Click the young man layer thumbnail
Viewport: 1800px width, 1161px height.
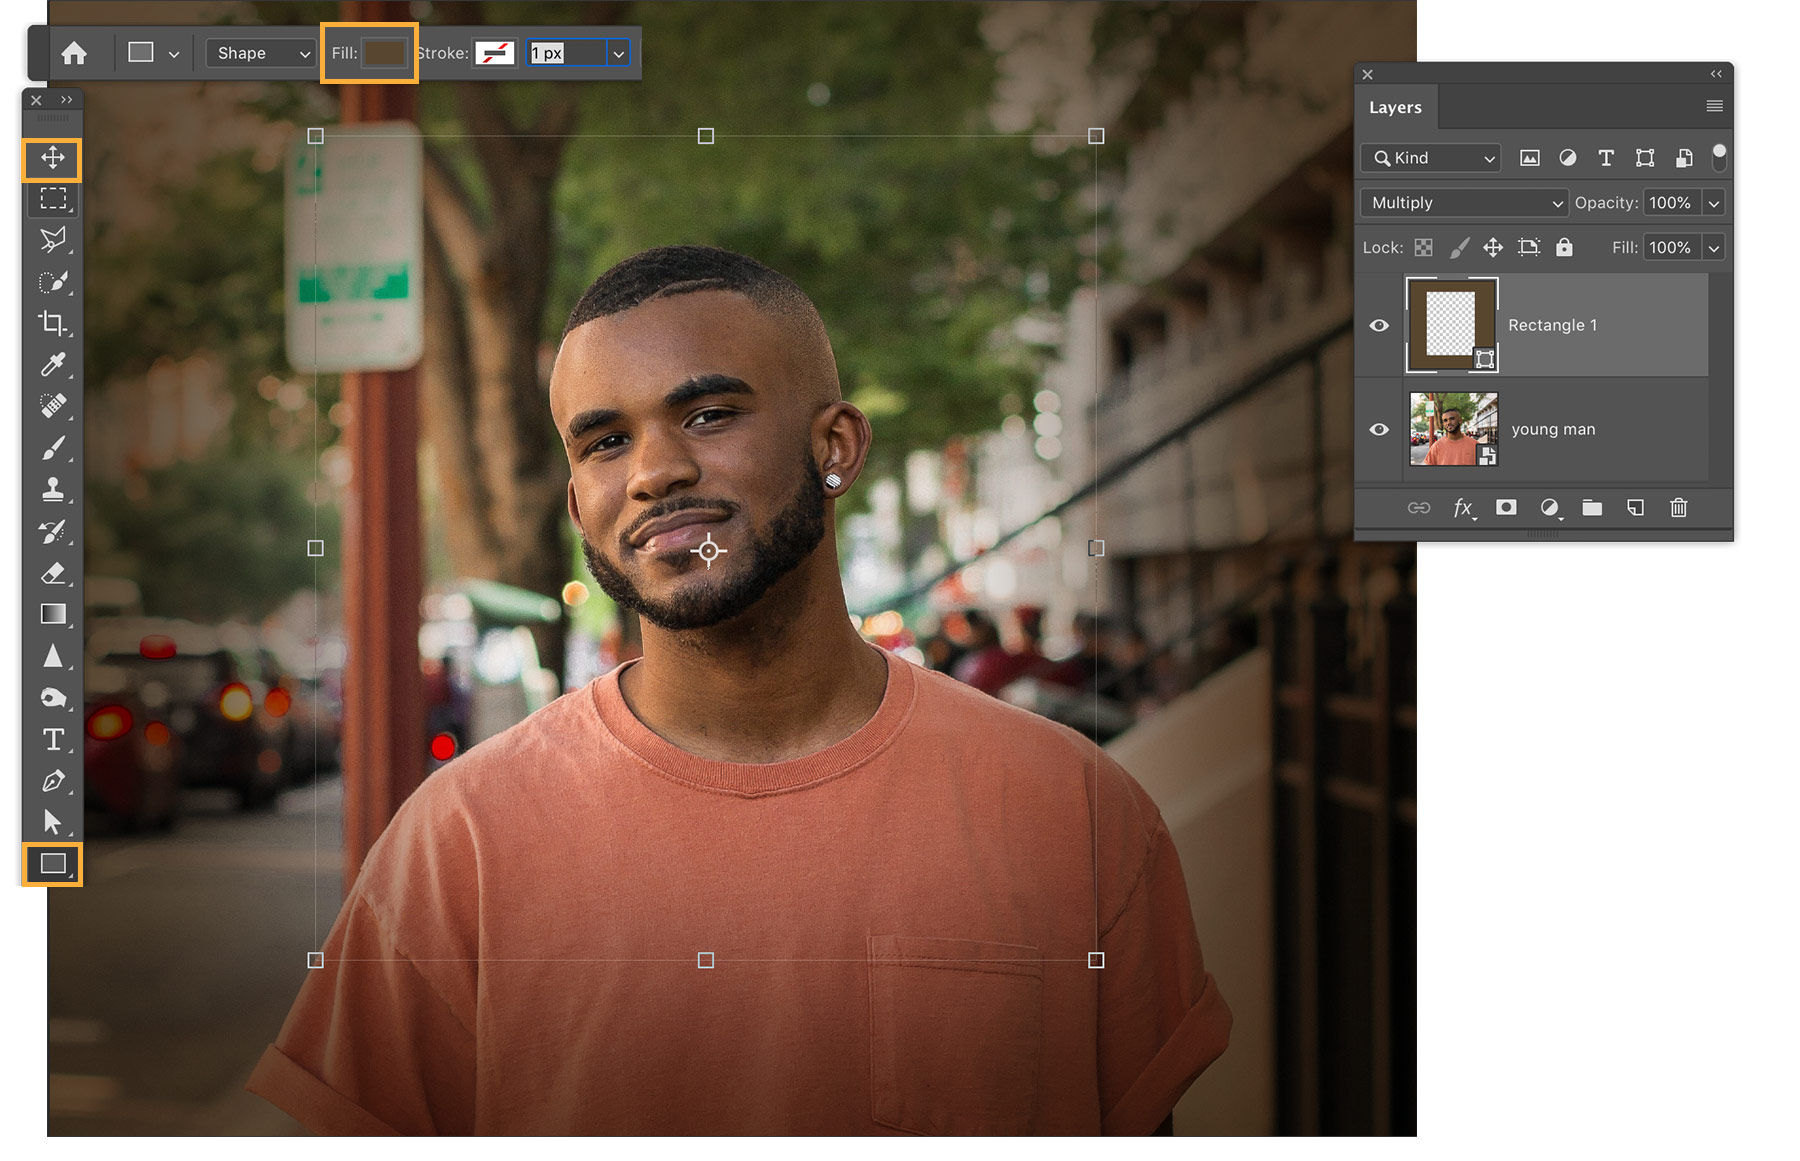click(x=1452, y=428)
